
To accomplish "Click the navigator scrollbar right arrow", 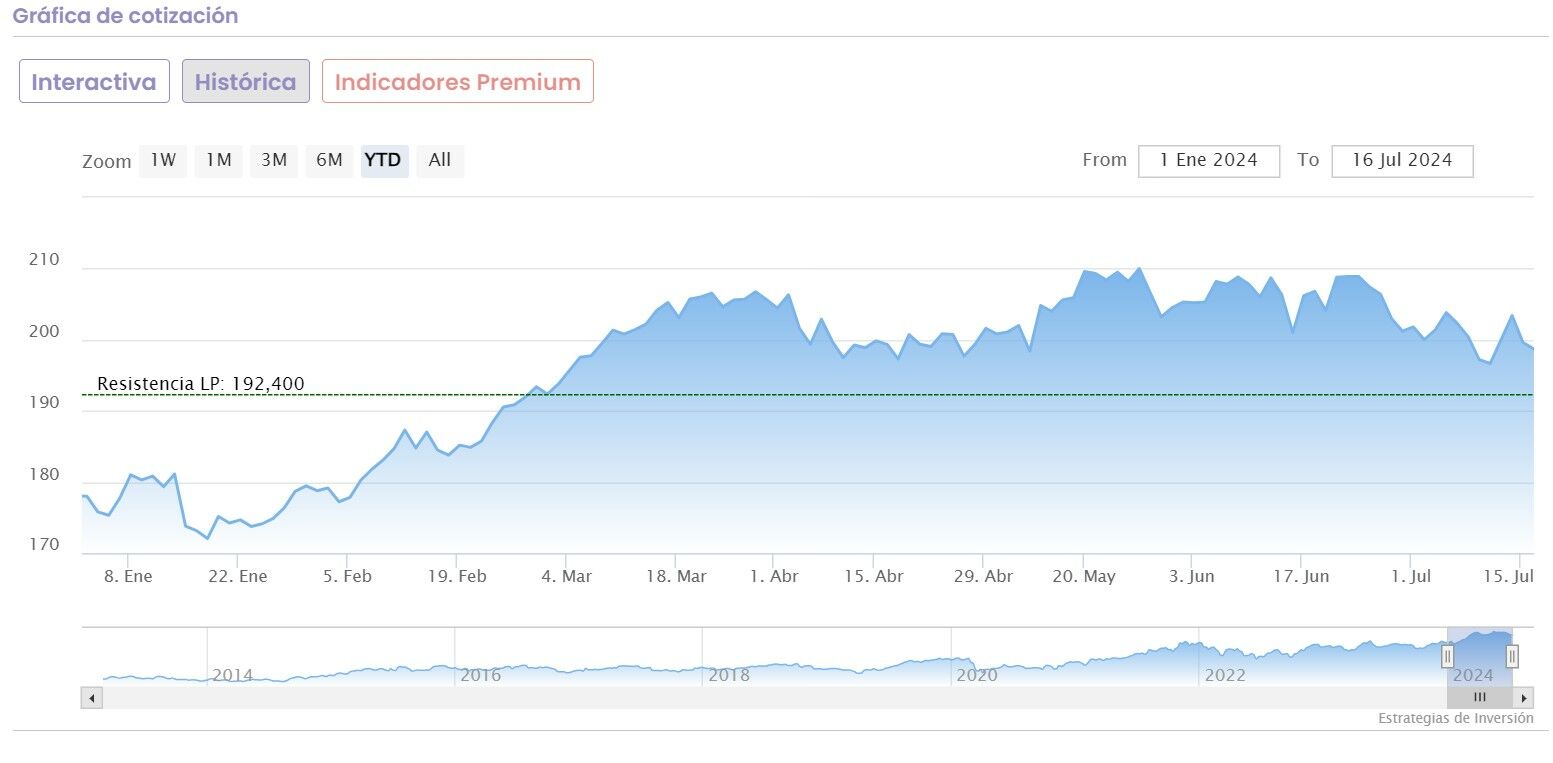I will click(x=1524, y=698).
